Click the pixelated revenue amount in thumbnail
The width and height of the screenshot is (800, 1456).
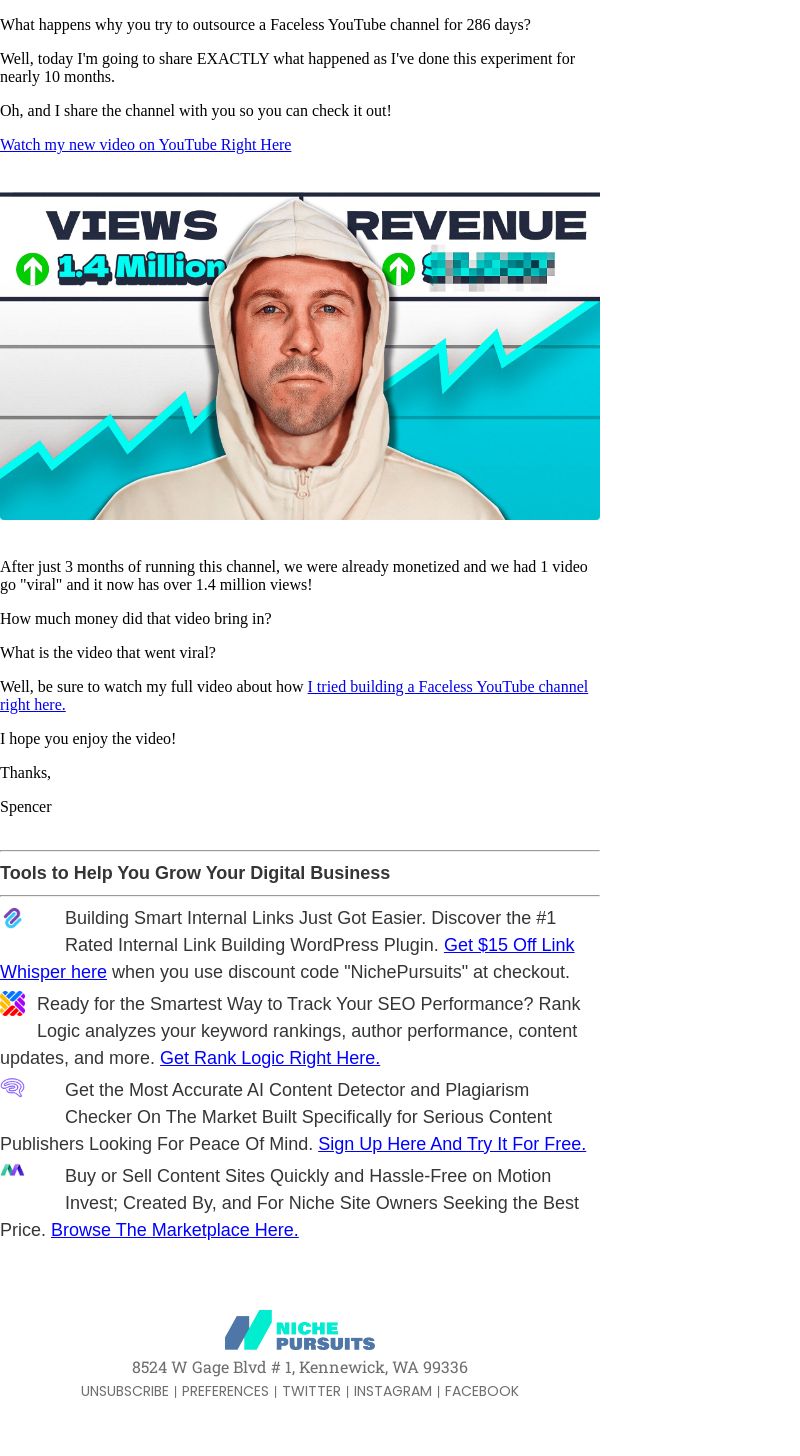(489, 268)
